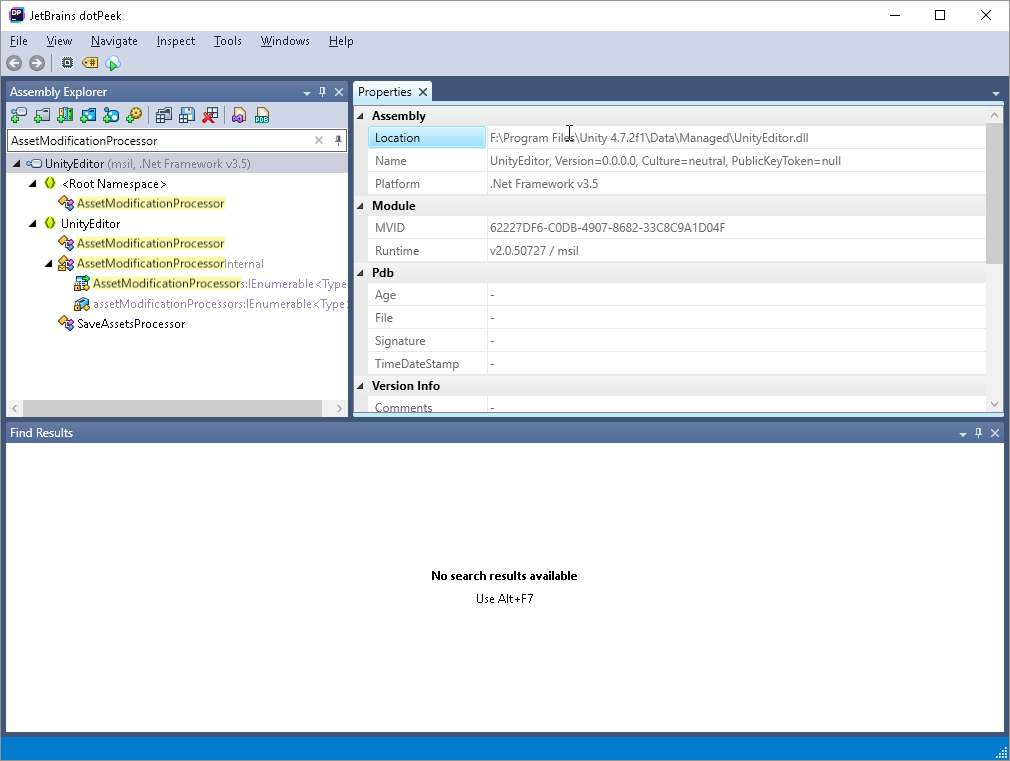Toggle auto-hide pin on Assembly Explorer

click(x=323, y=92)
